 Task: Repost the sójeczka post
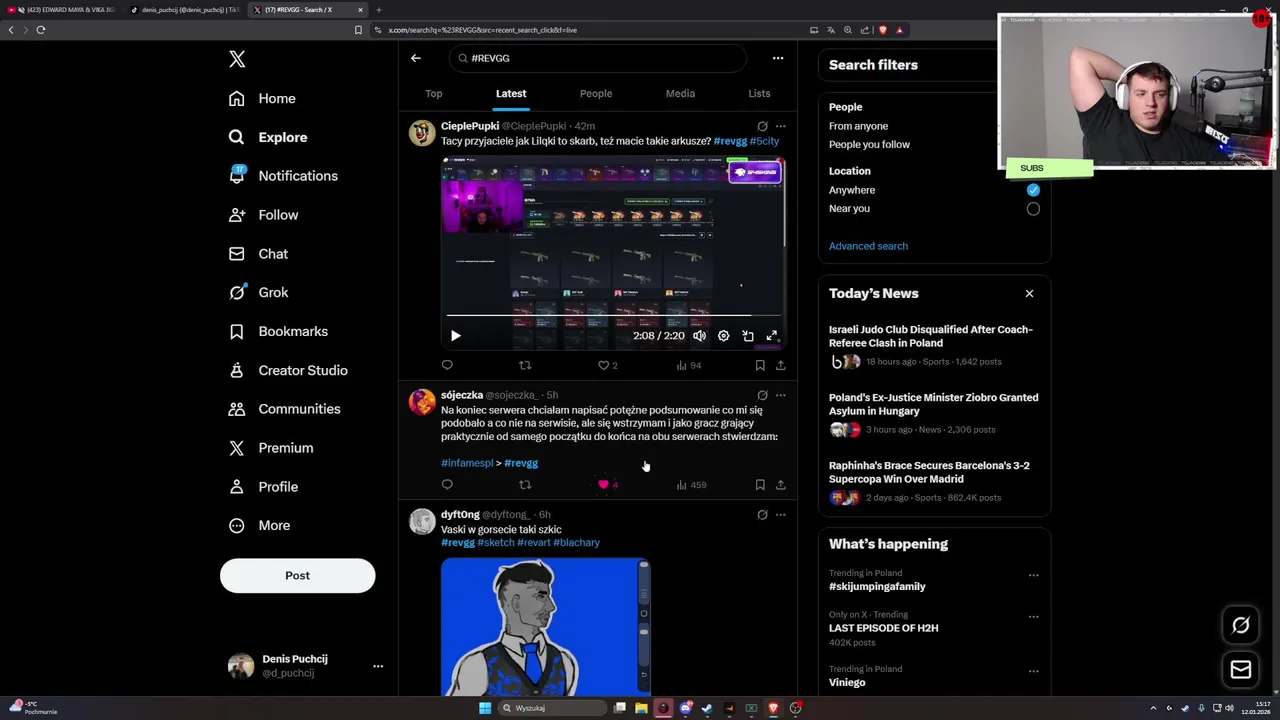click(x=525, y=485)
